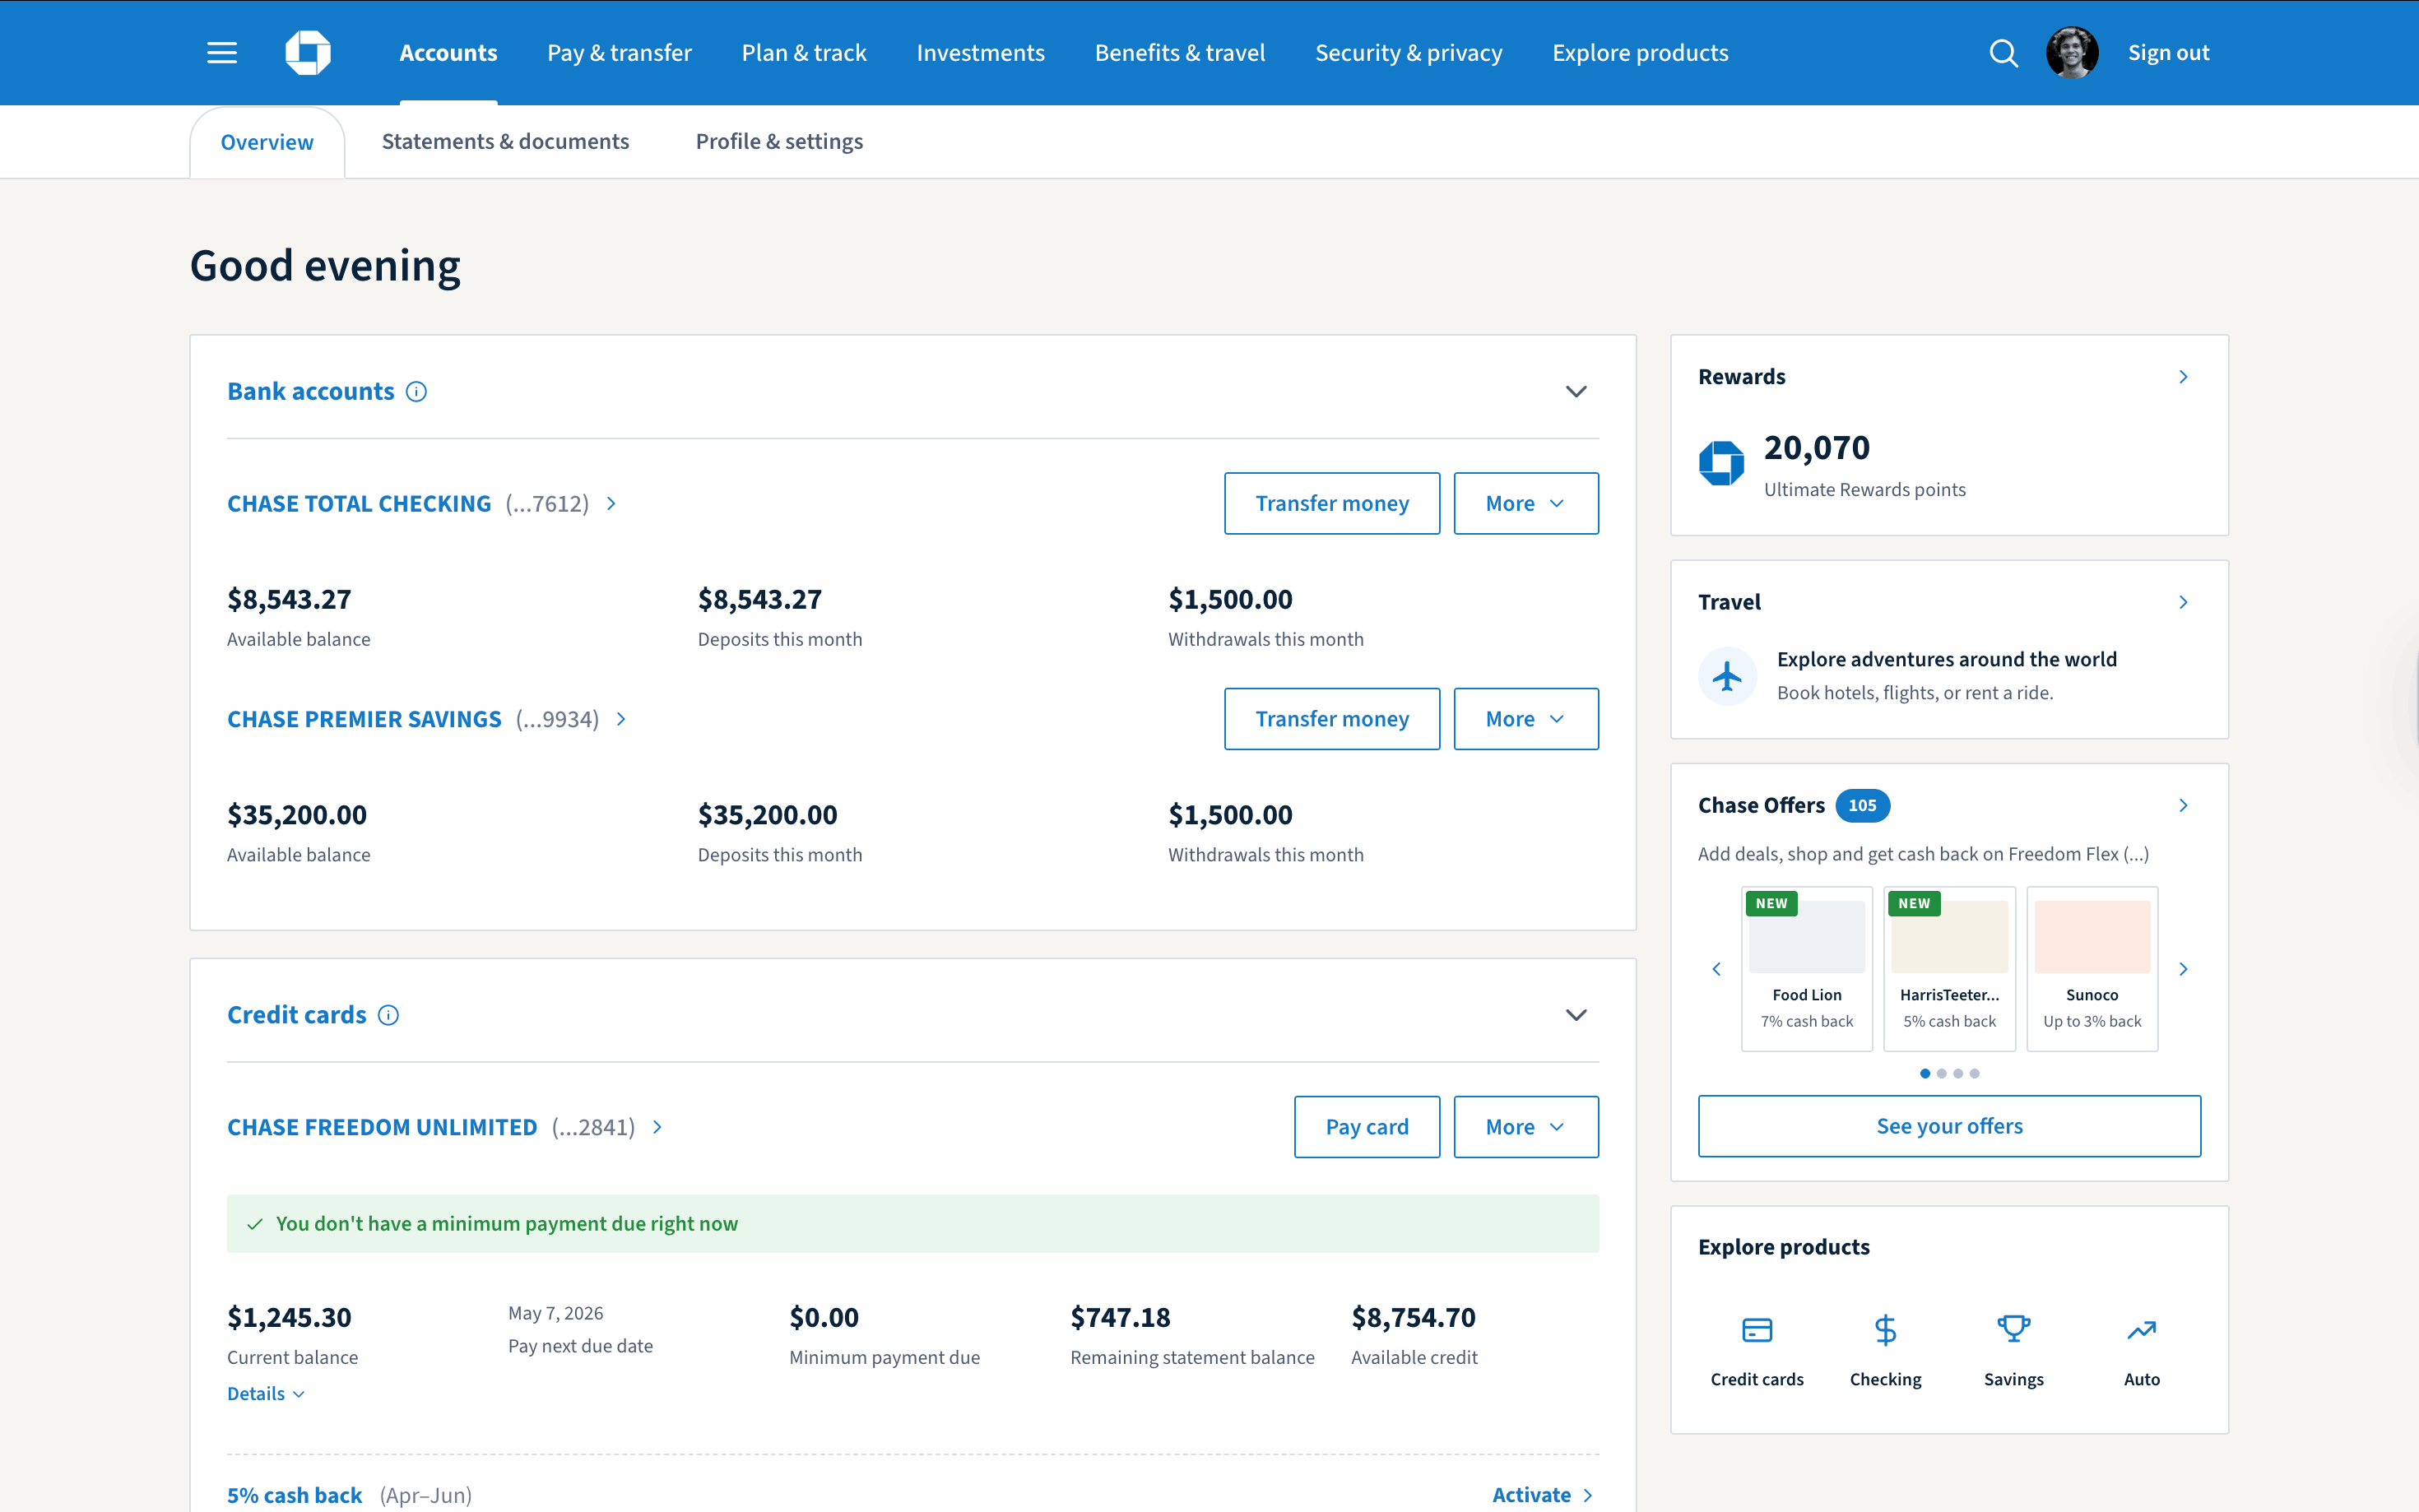Open the Benefits & travel menu
The width and height of the screenshot is (2419, 1512).
[1180, 53]
